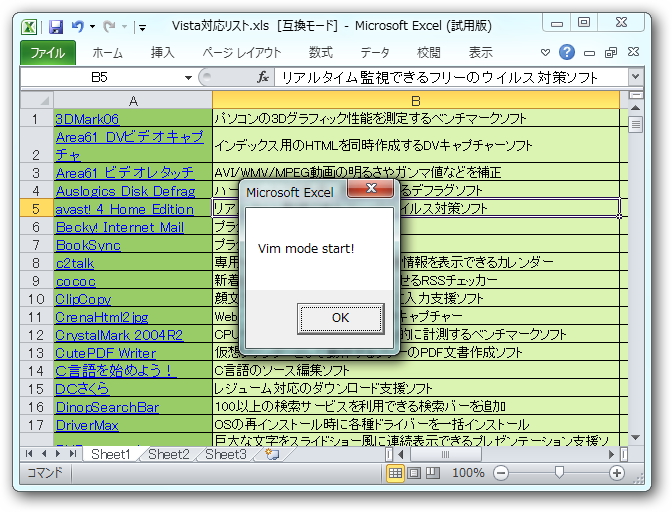Click the zoom slider handle
The height and width of the screenshot is (512, 672).
tap(558, 473)
